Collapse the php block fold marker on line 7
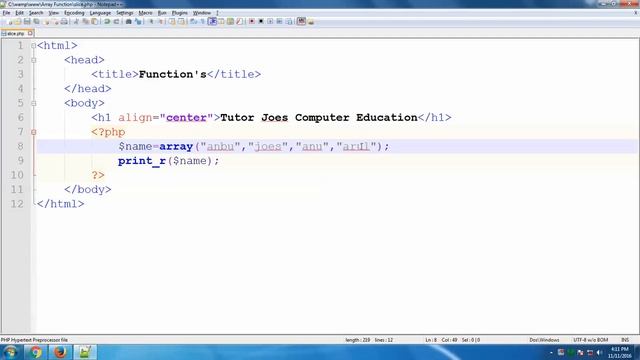This screenshot has height=360, width=640. (x=33, y=132)
